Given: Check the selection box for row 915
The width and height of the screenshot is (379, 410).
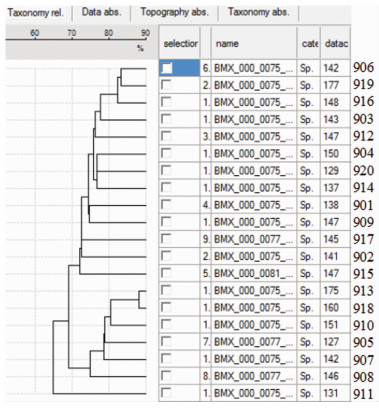Looking at the screenshot, I should click(x=166, y=273).
